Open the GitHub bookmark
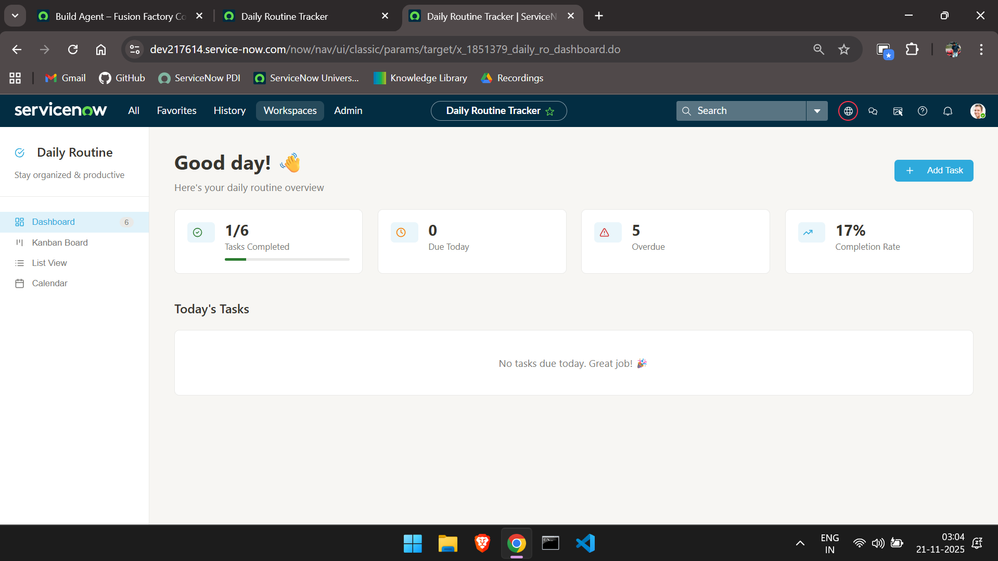Viewport: 998px width, 561px height. point(122,78)
